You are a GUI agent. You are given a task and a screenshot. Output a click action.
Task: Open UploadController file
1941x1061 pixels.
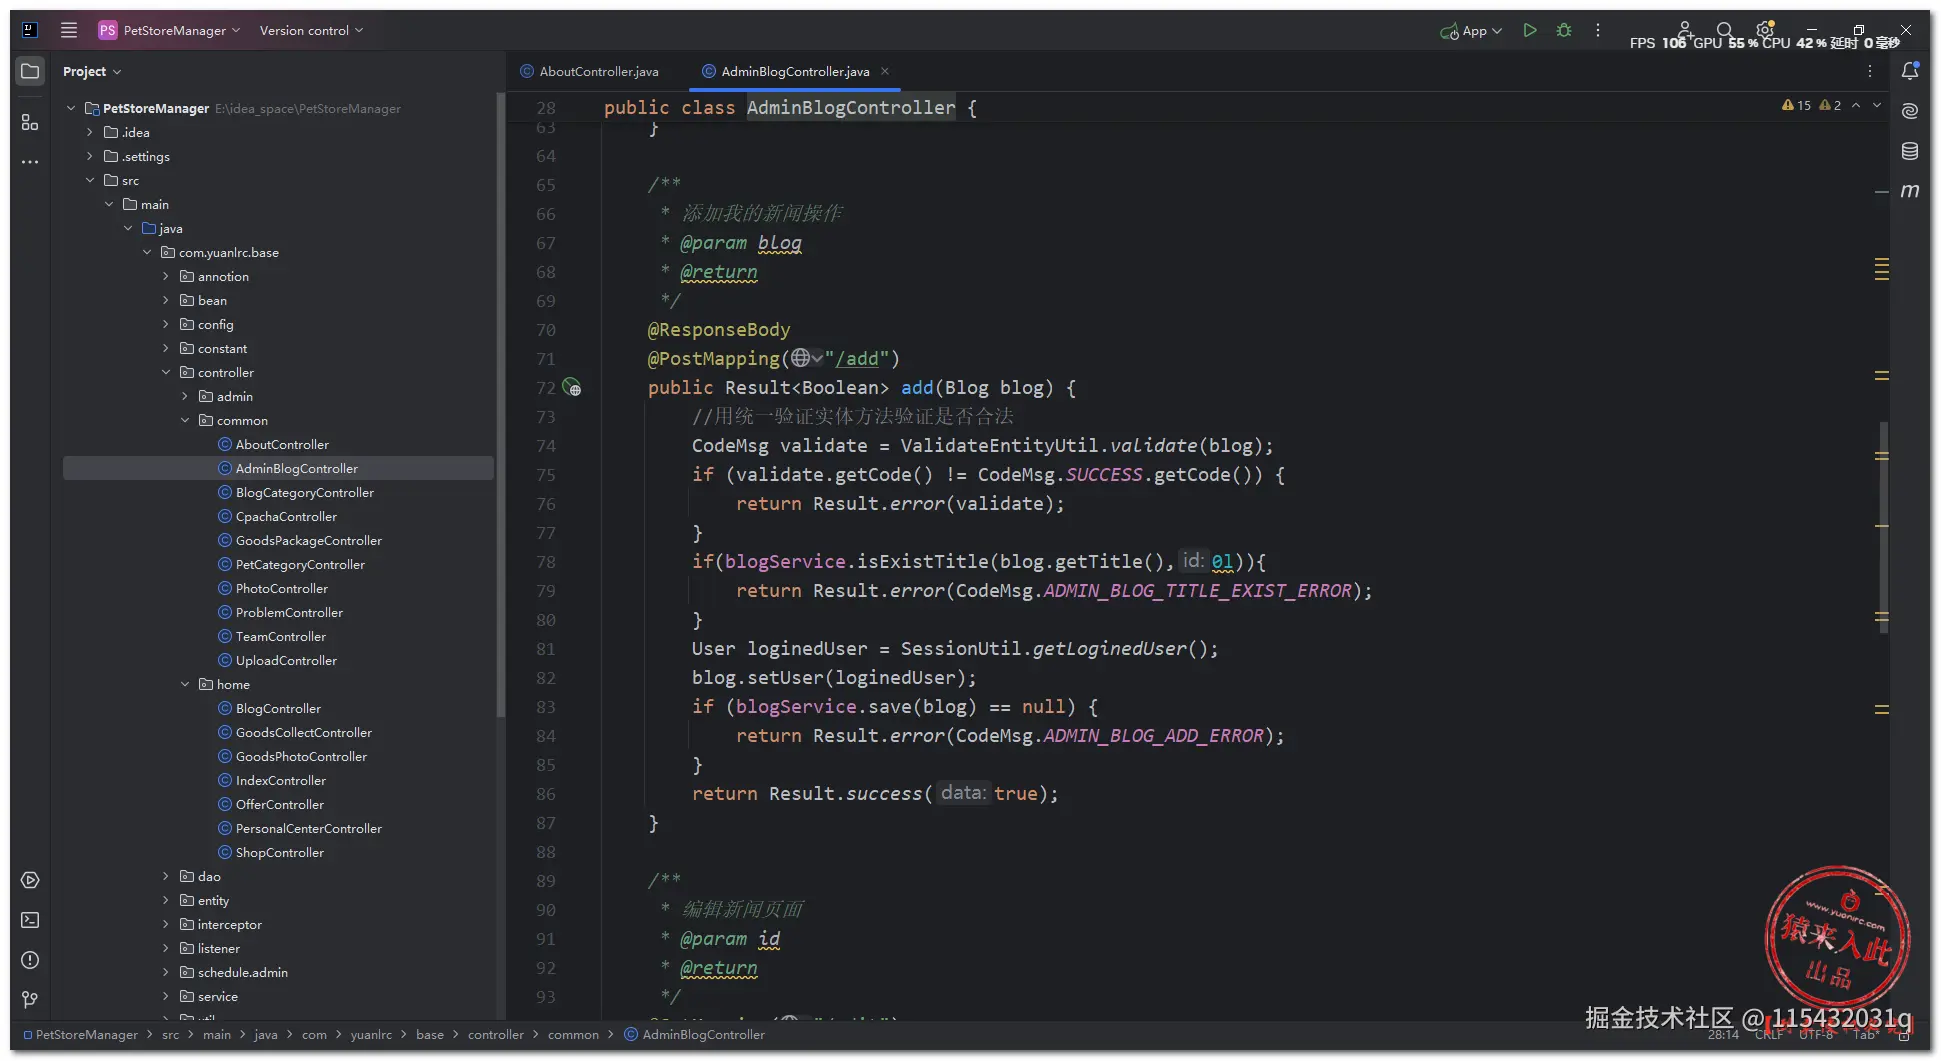tap(286, 660)
